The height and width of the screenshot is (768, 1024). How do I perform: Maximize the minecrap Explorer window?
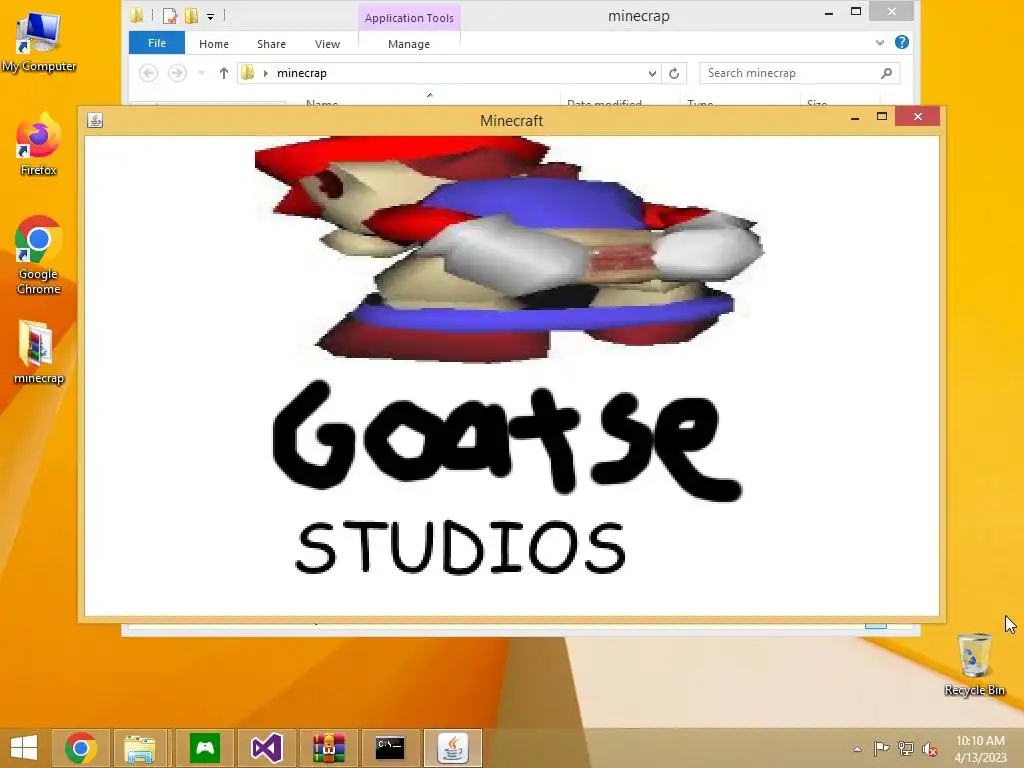(856, 12)
